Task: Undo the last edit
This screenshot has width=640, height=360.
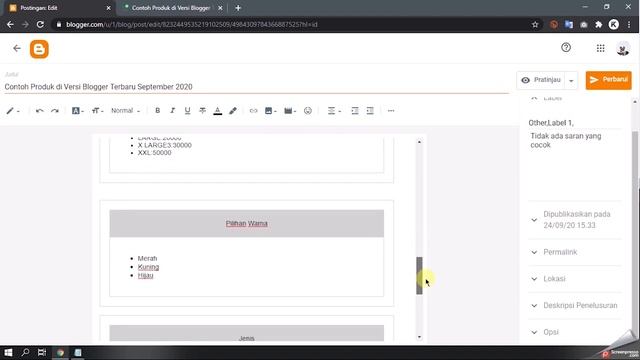Action: pos(40,111)
